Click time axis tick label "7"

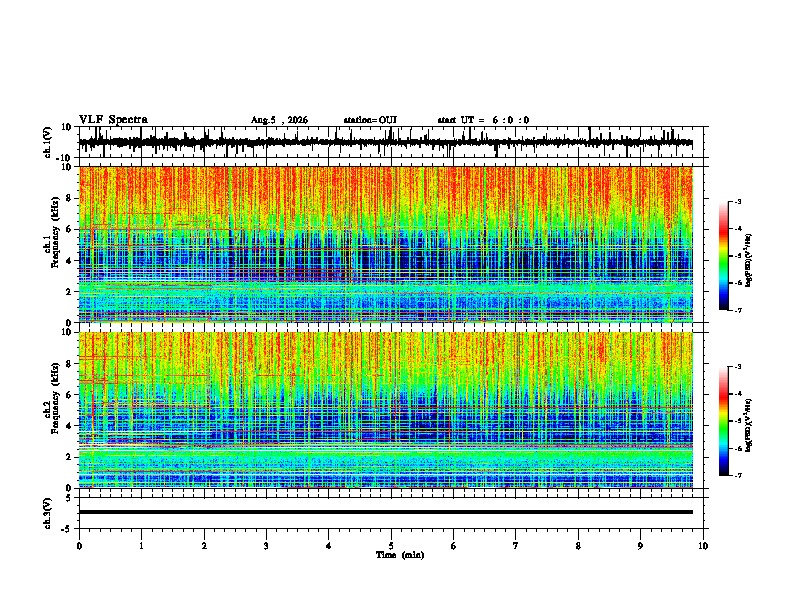516,546
